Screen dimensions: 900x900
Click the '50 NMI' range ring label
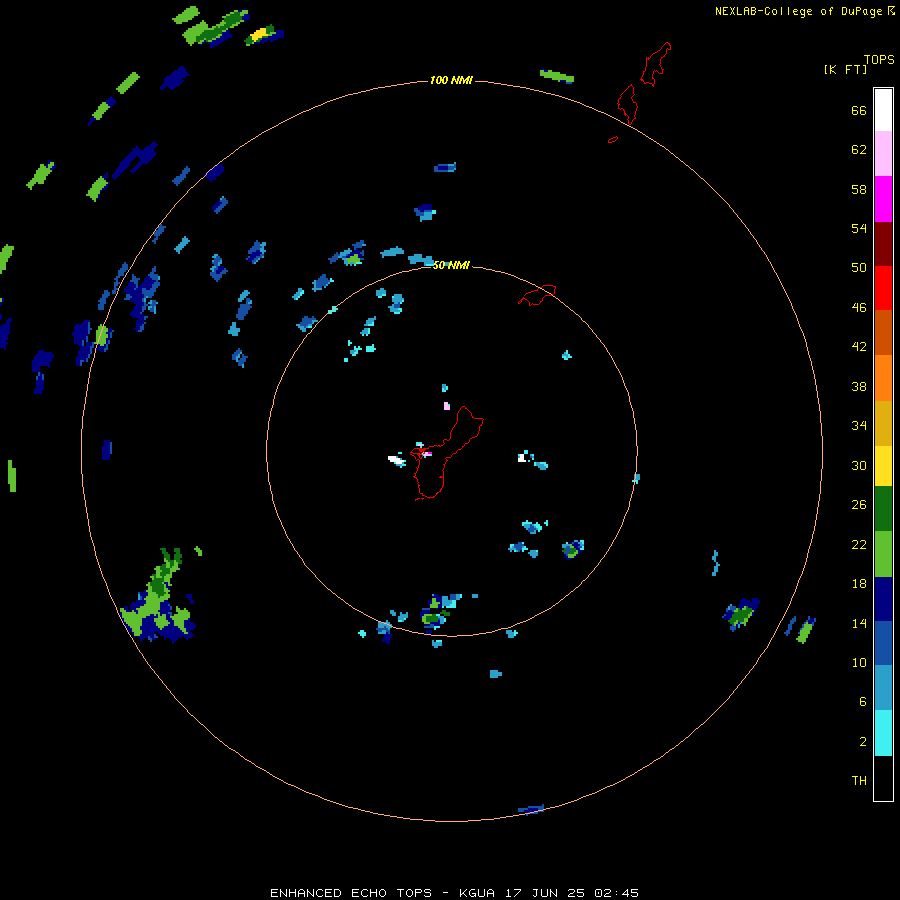(451, 265)
